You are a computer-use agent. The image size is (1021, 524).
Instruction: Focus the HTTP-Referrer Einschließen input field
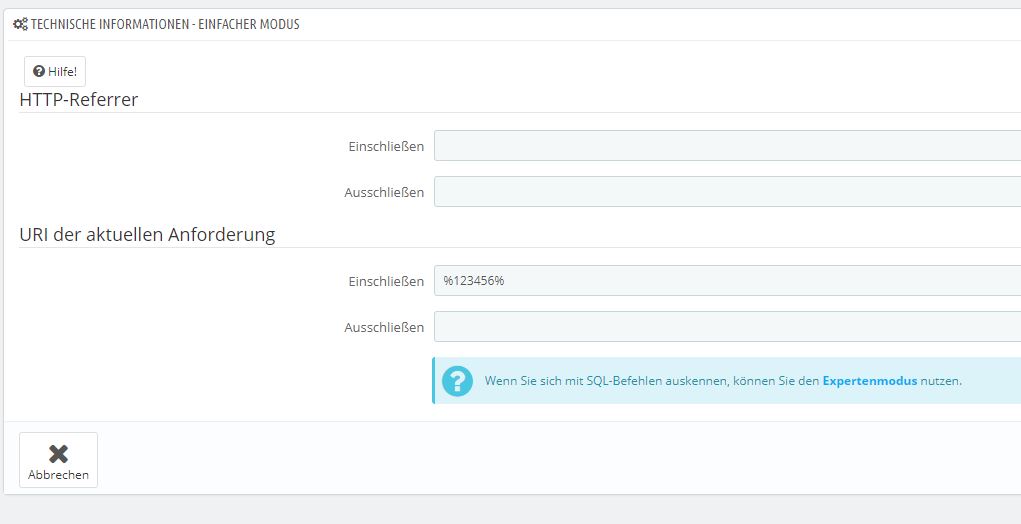click(727, 146)
